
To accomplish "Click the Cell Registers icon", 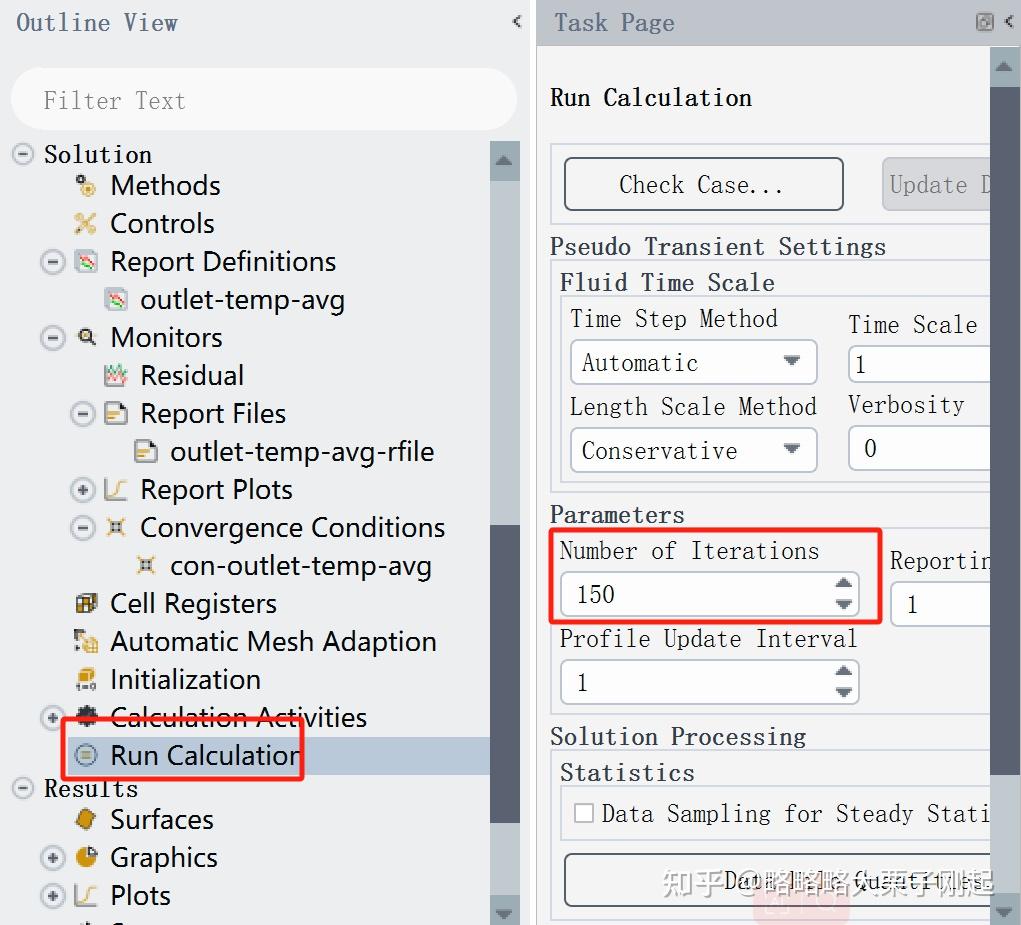I will (86, 604).
